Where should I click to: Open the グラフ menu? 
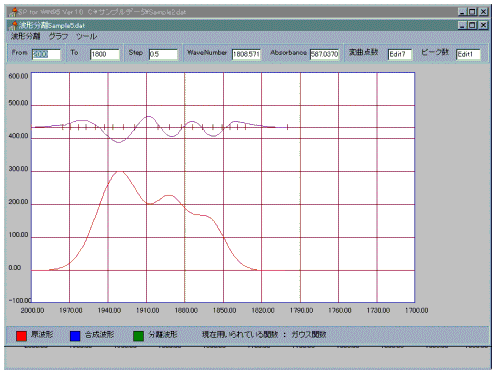pyautogui.click(x=58, y=36)
